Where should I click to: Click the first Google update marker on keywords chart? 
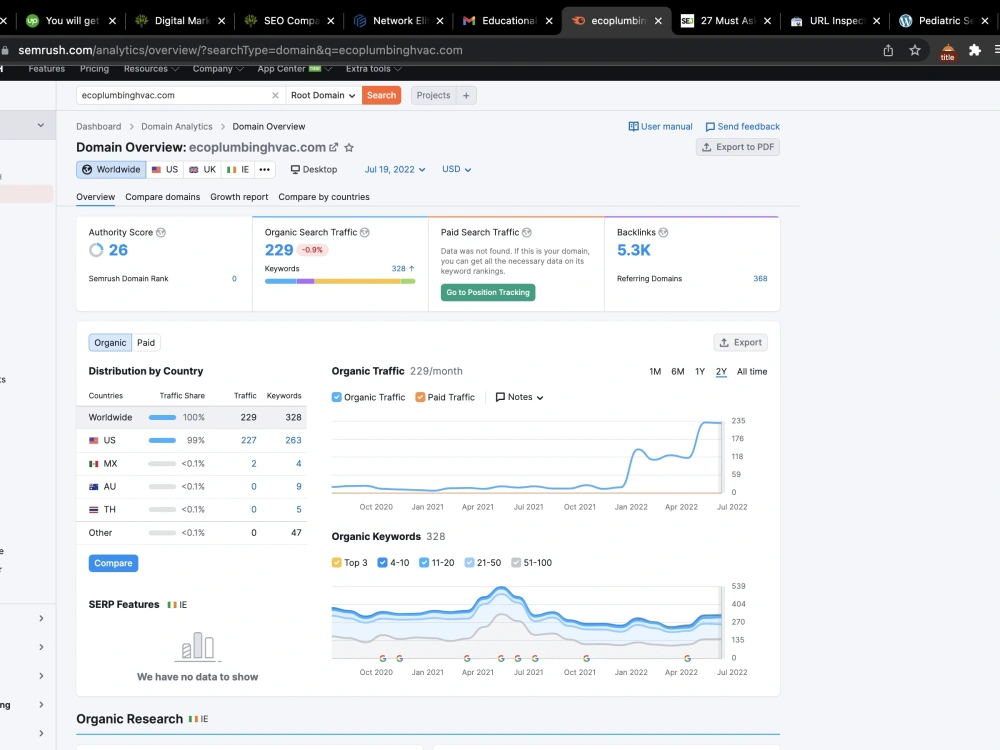383,658
